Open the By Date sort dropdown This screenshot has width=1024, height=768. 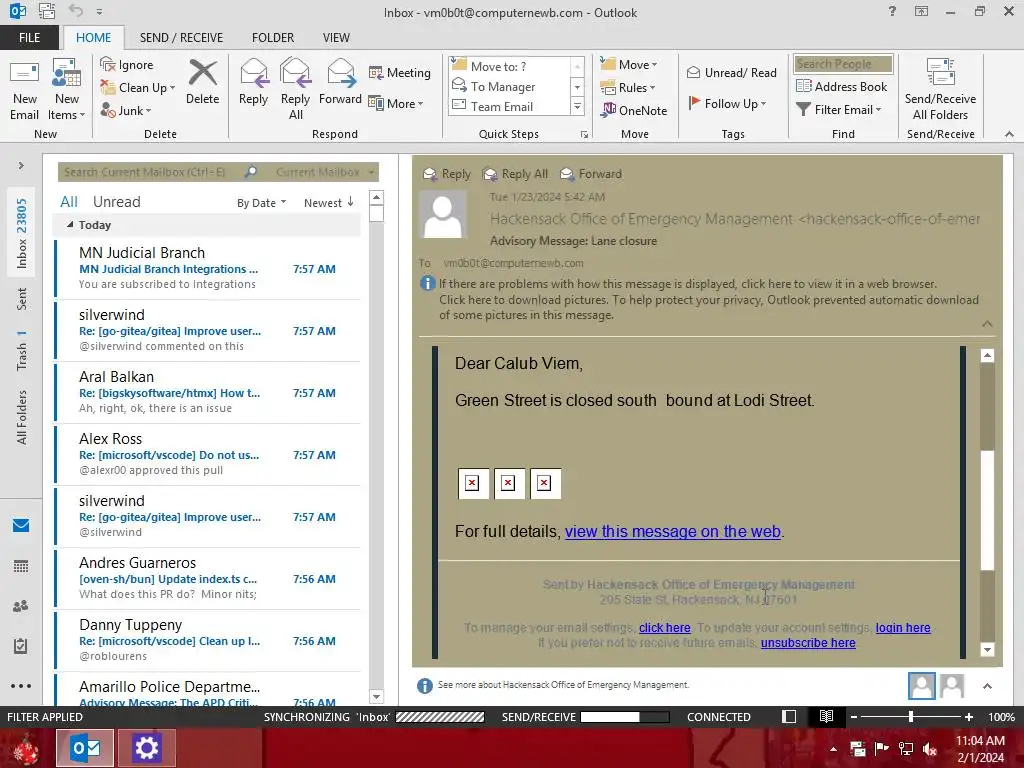click(x=261, y=203)
